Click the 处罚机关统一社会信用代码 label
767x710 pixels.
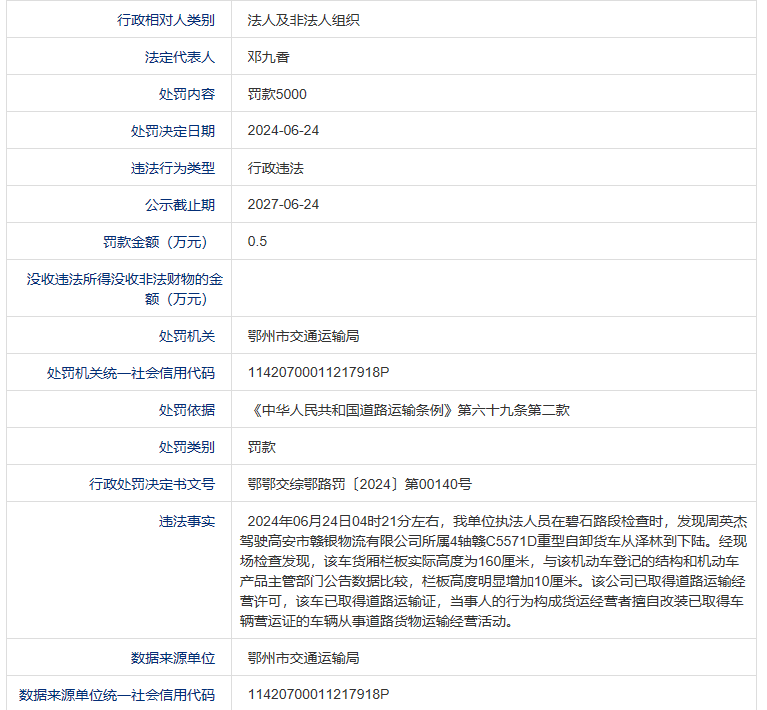pos(131,373)
